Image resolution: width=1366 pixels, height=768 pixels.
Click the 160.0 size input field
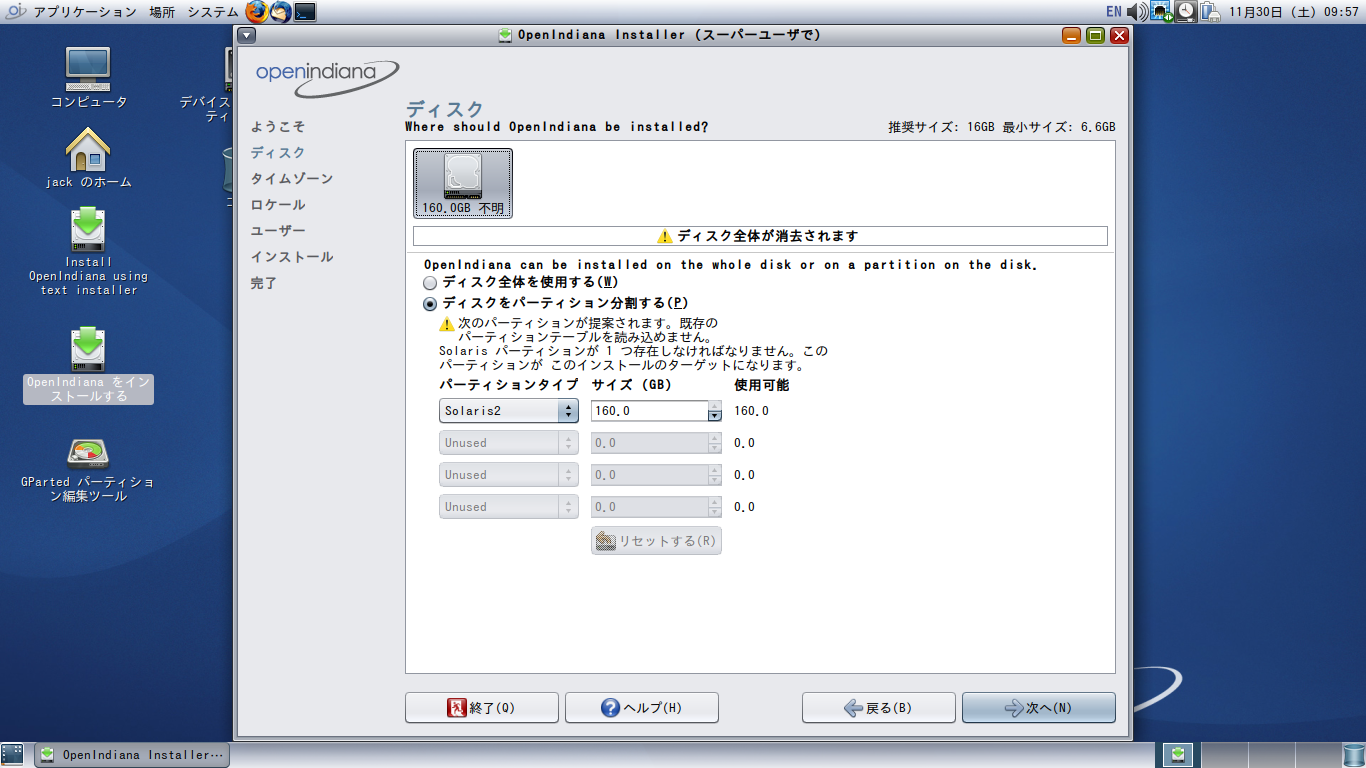click(649, 411)
